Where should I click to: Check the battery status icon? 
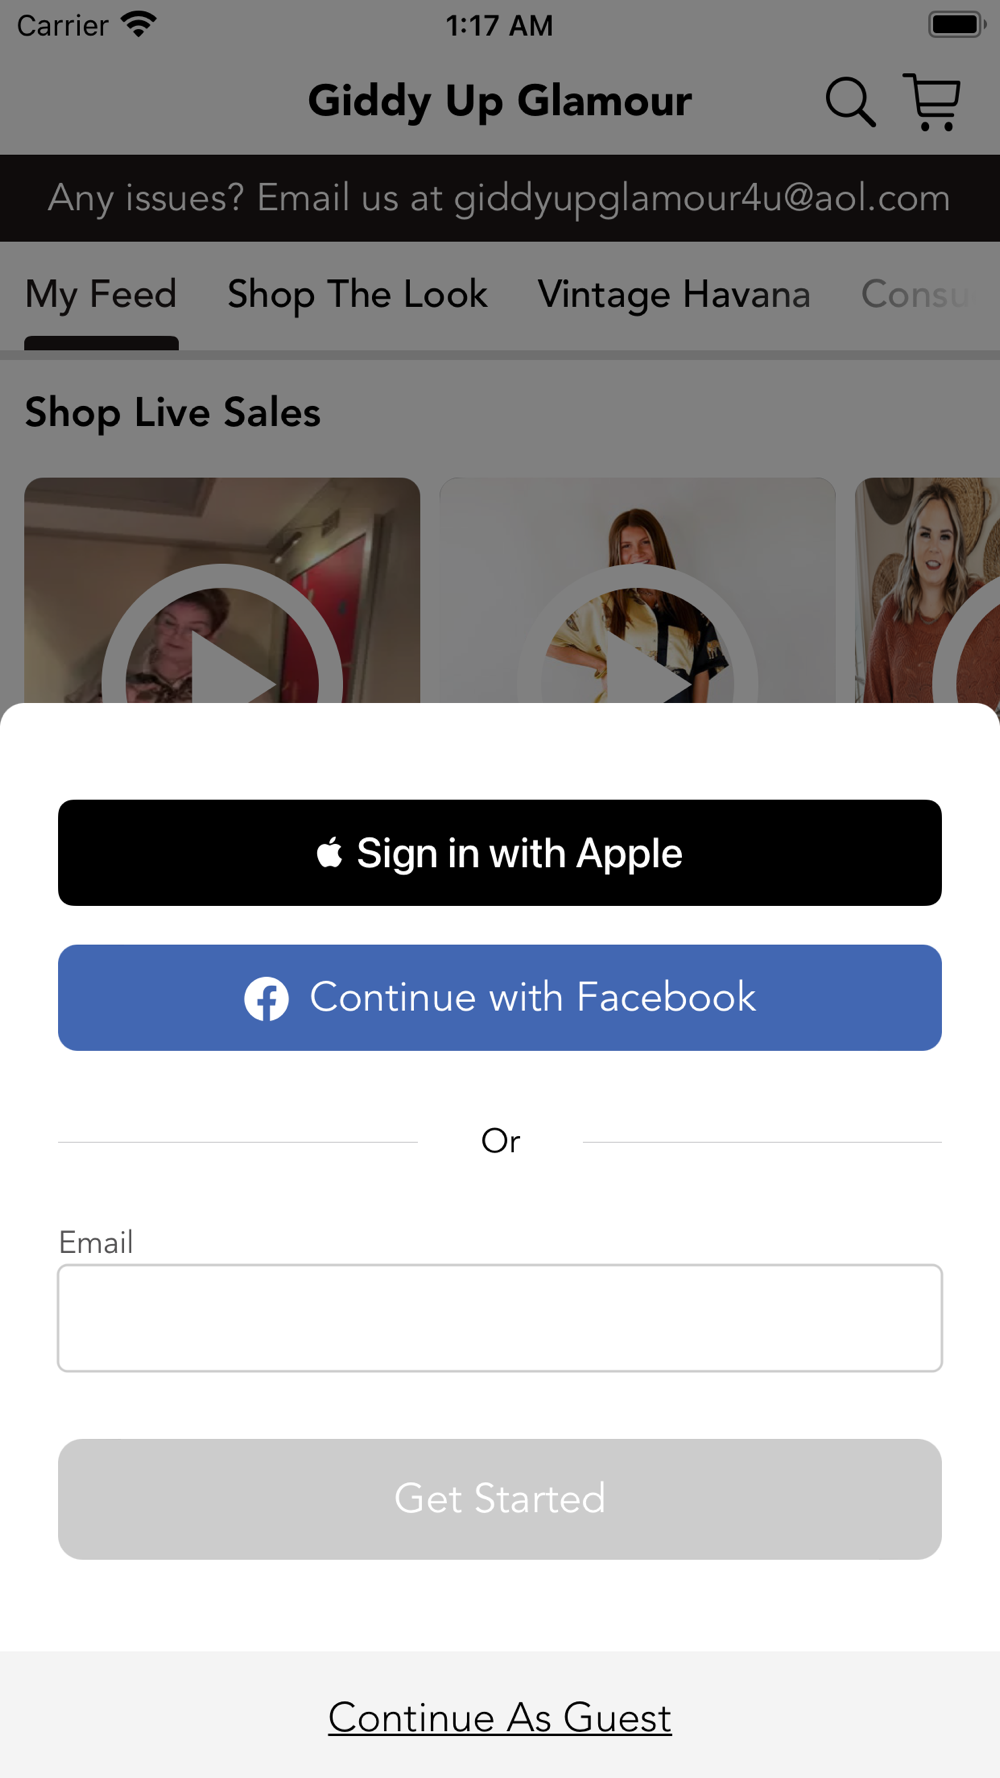(956, 24)
